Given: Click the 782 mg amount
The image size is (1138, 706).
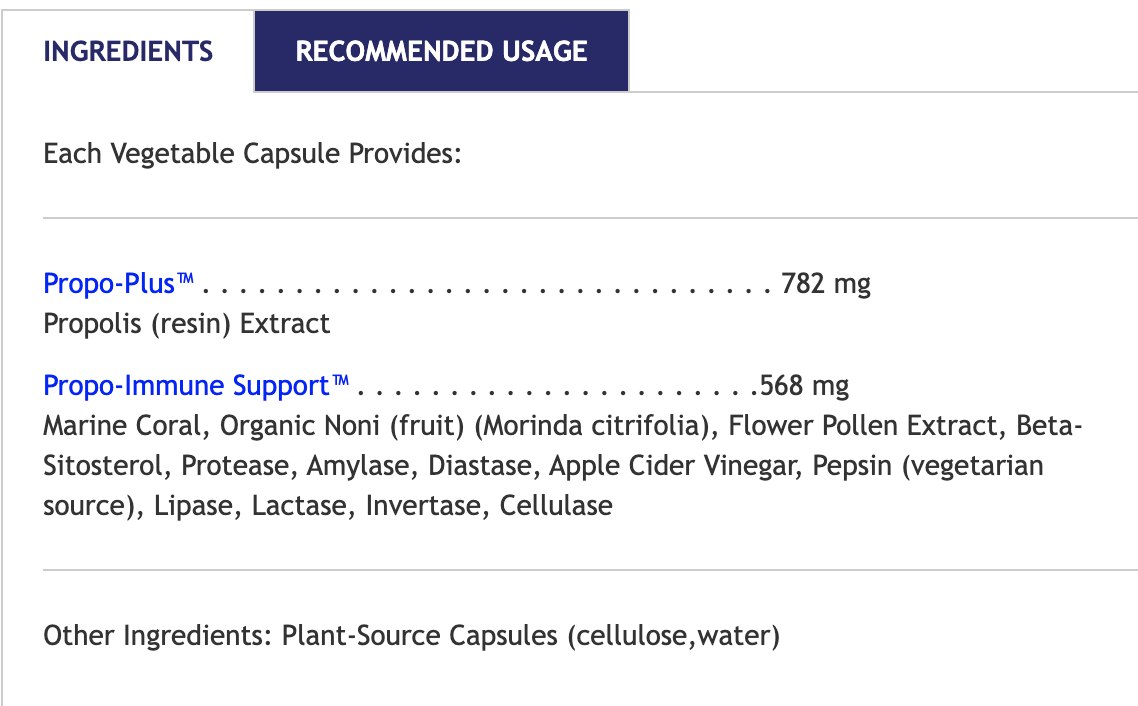Looking at the screenshot, I should [826, 284].
